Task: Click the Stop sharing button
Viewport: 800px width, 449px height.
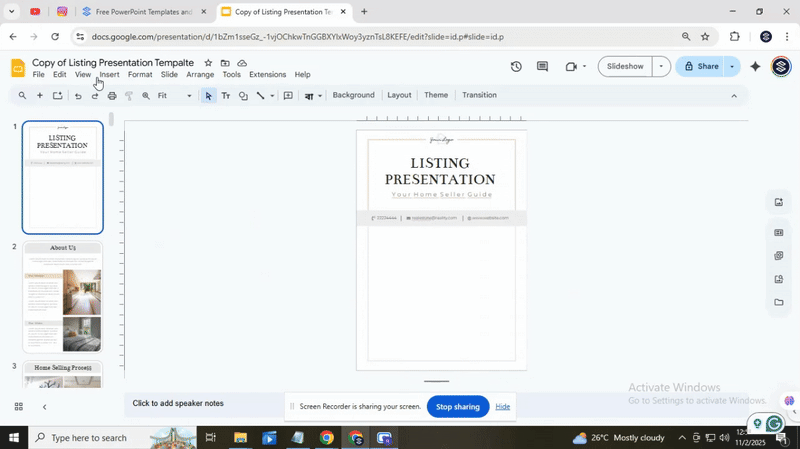Action: (x=458, y=407)
